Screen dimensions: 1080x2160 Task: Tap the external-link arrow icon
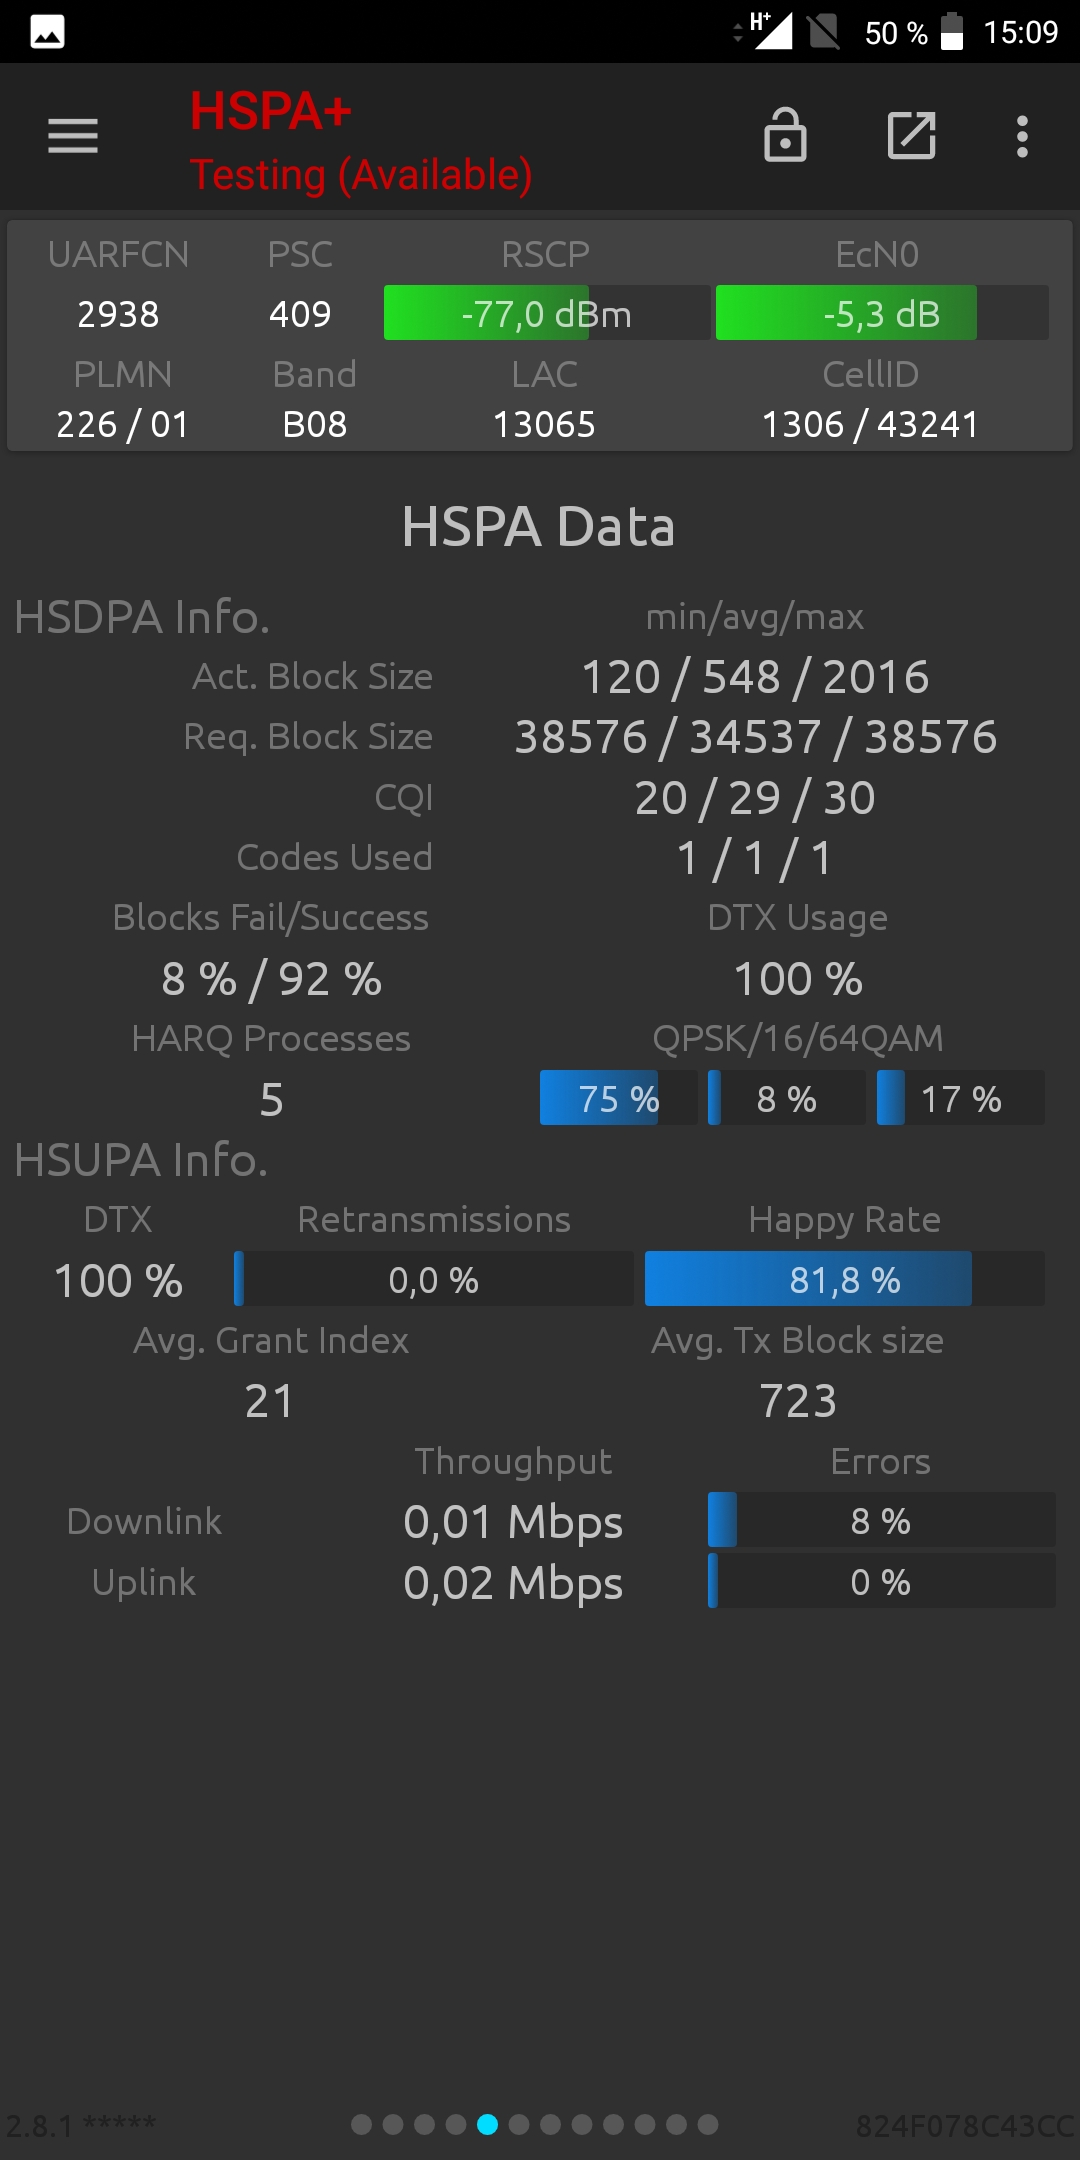click(x=912, y=135)
